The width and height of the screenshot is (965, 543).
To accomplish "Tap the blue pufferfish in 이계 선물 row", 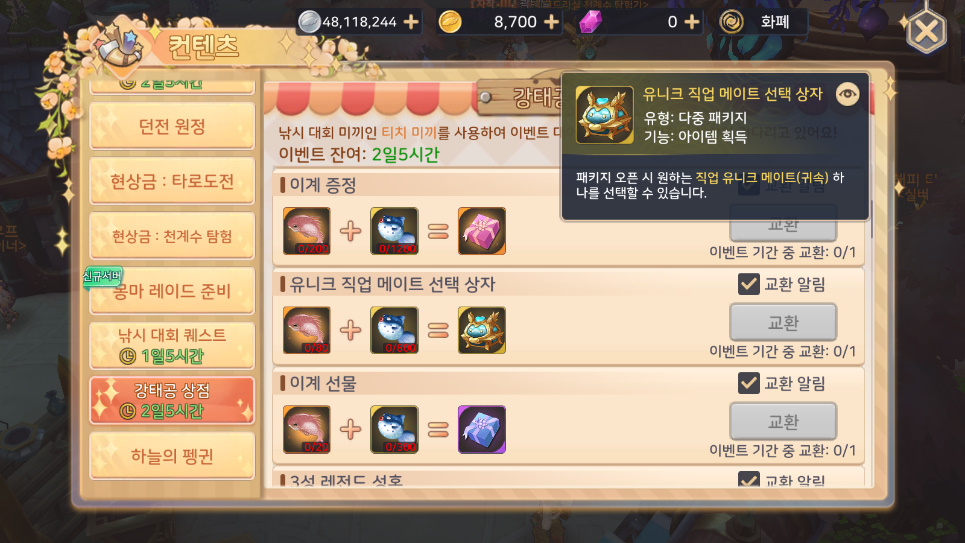I will pos(394,430).
